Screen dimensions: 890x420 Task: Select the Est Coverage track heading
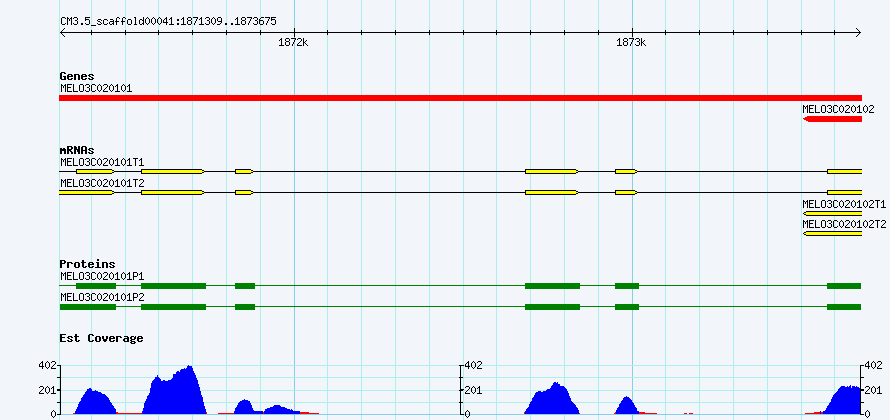[101, 338]
